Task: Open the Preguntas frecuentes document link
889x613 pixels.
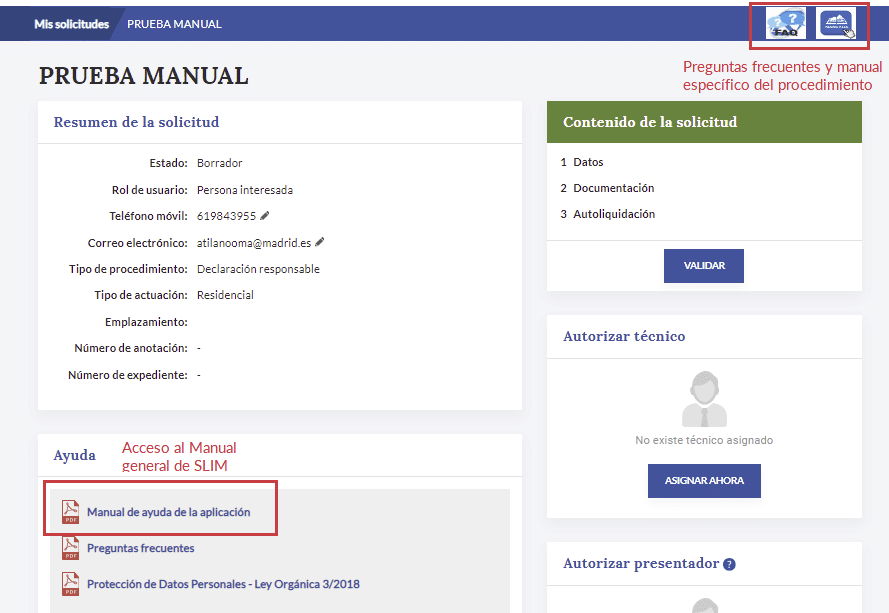Action: (x=140, y=548)
